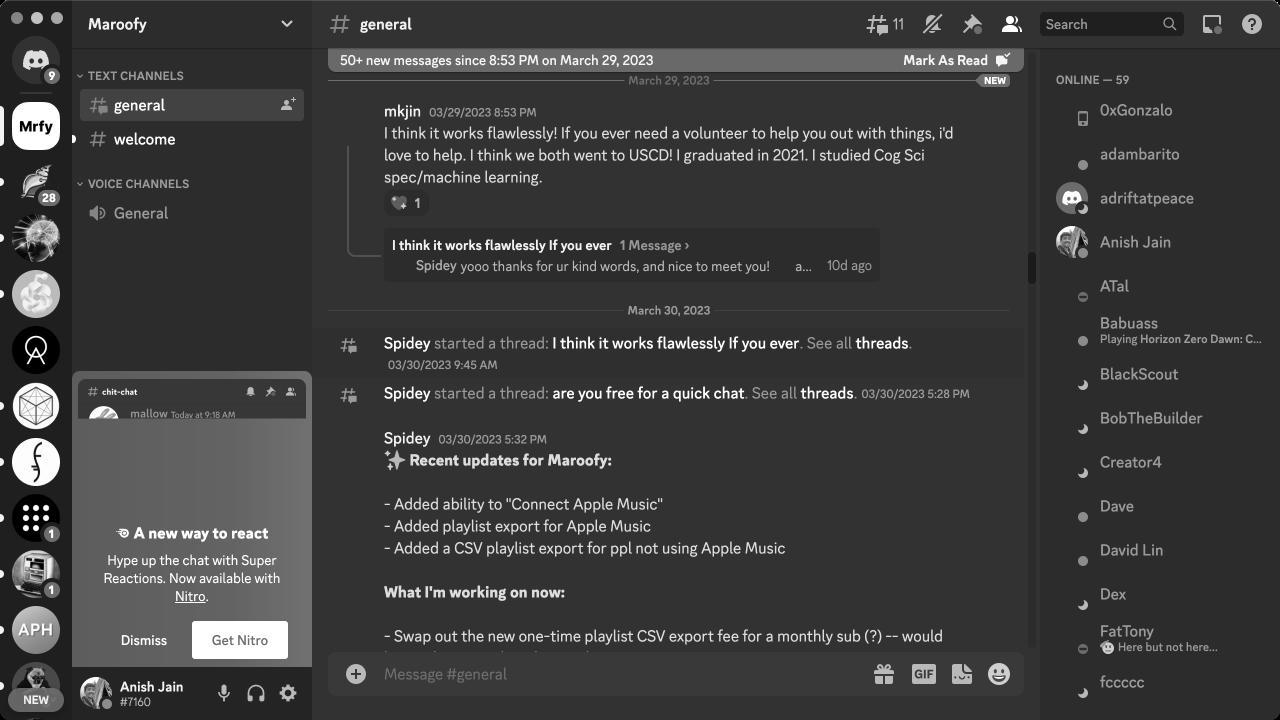Click Spidey name in 9:45 AM thread notice
Image resolution: width=1280 pixels, height=720 pixels.
point(407,343)
